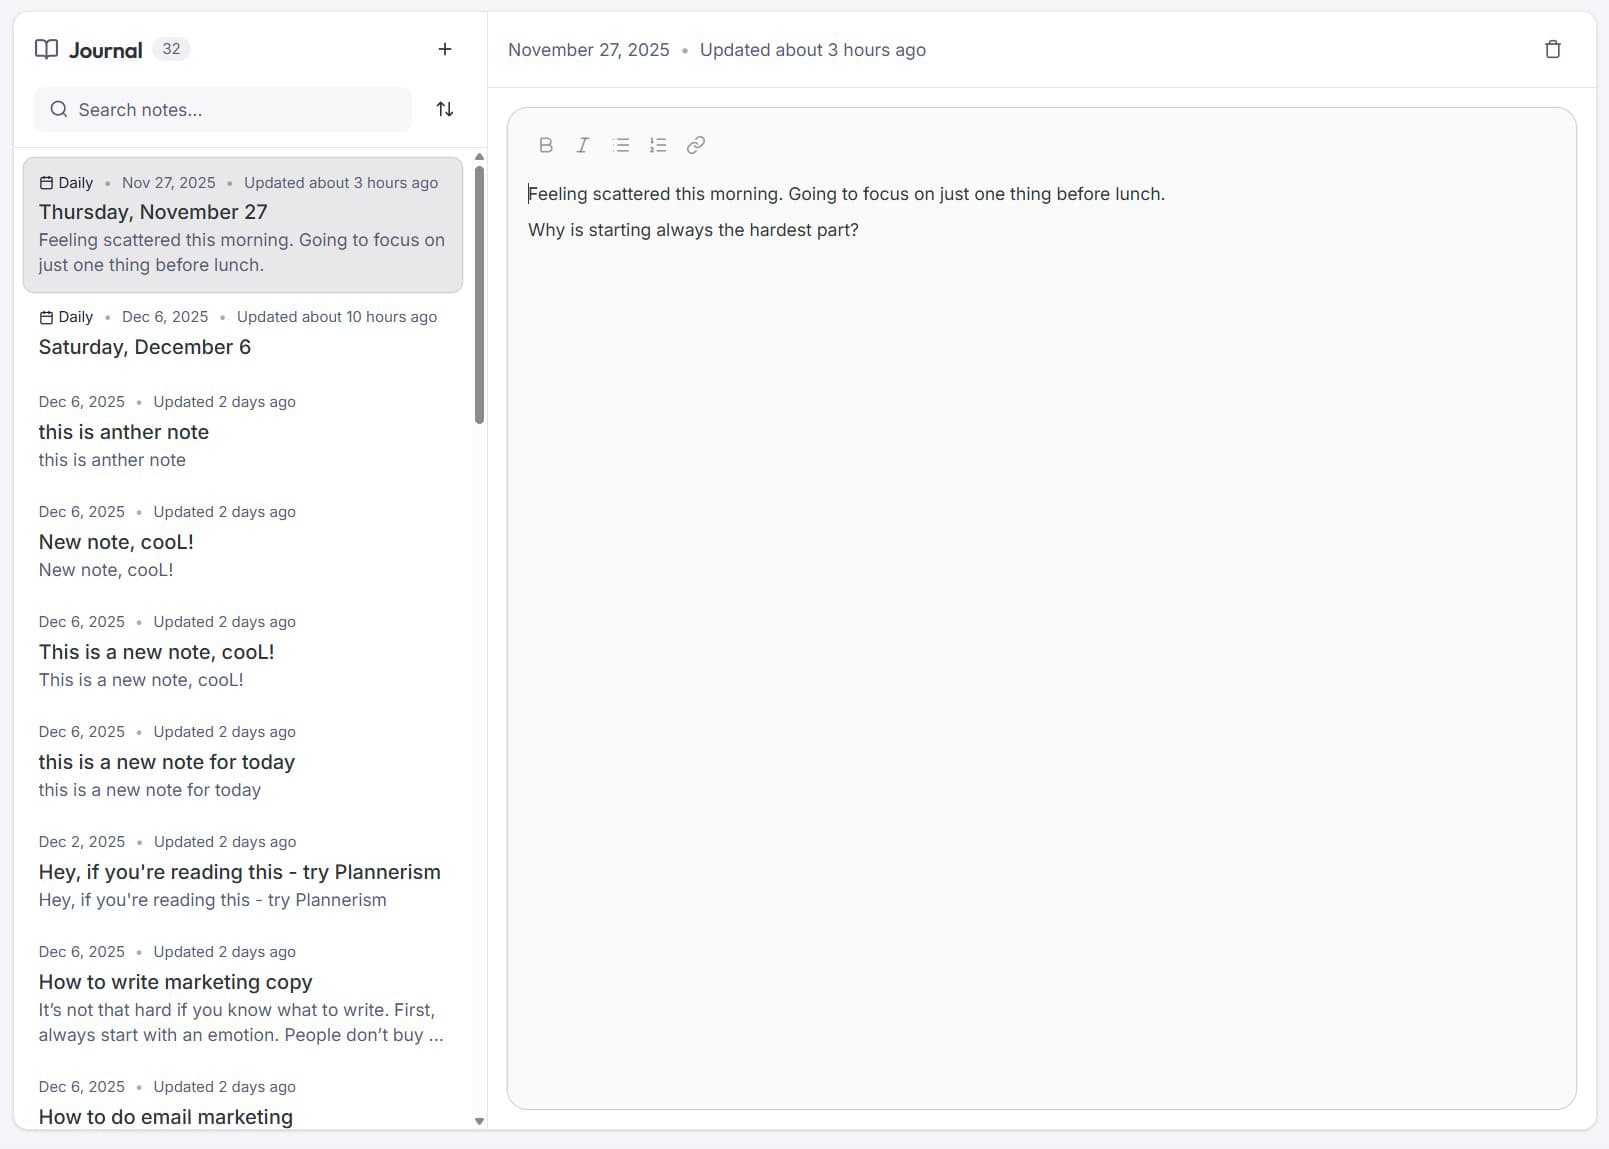1609x1149 pixels.
Task: Open the Saturday, December 6 daily note
Action: [145, 347]
